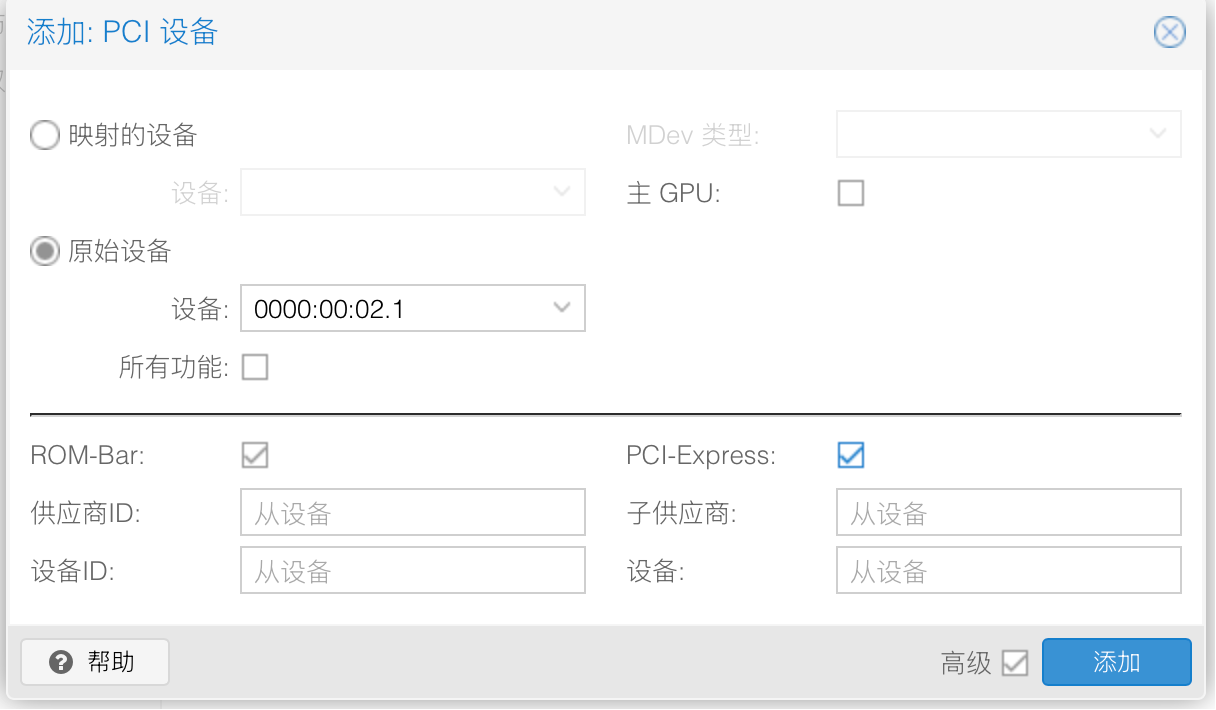Click the 供应商ID input field
This screenshot has width=1216, height=710.
click(x=412, y=513)
